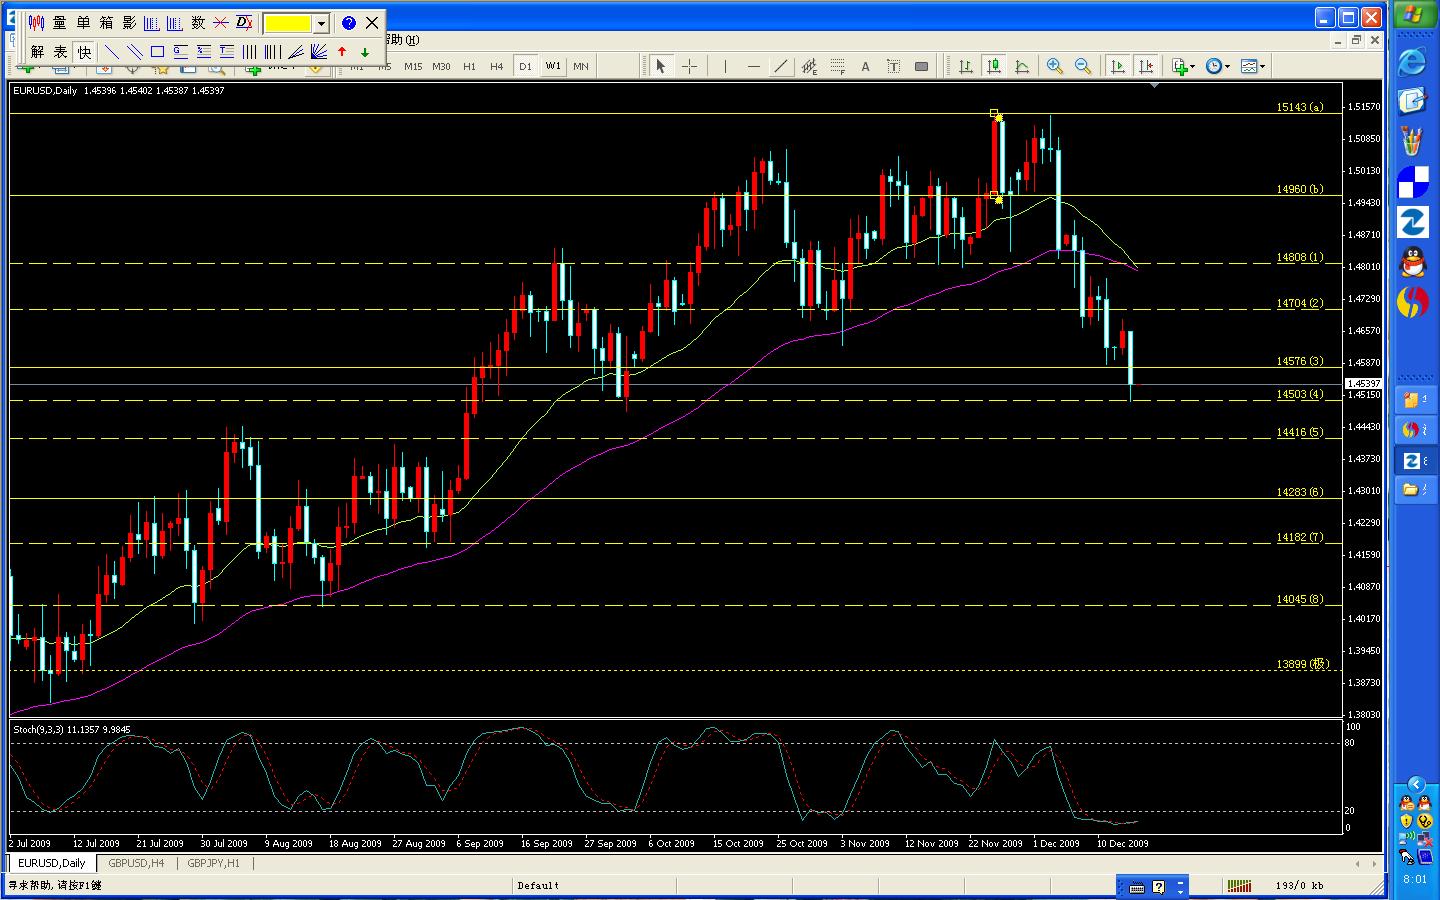Switch chart to W1 timeframe
Viewport: 1440px width, 900px height.
[553, 67]
